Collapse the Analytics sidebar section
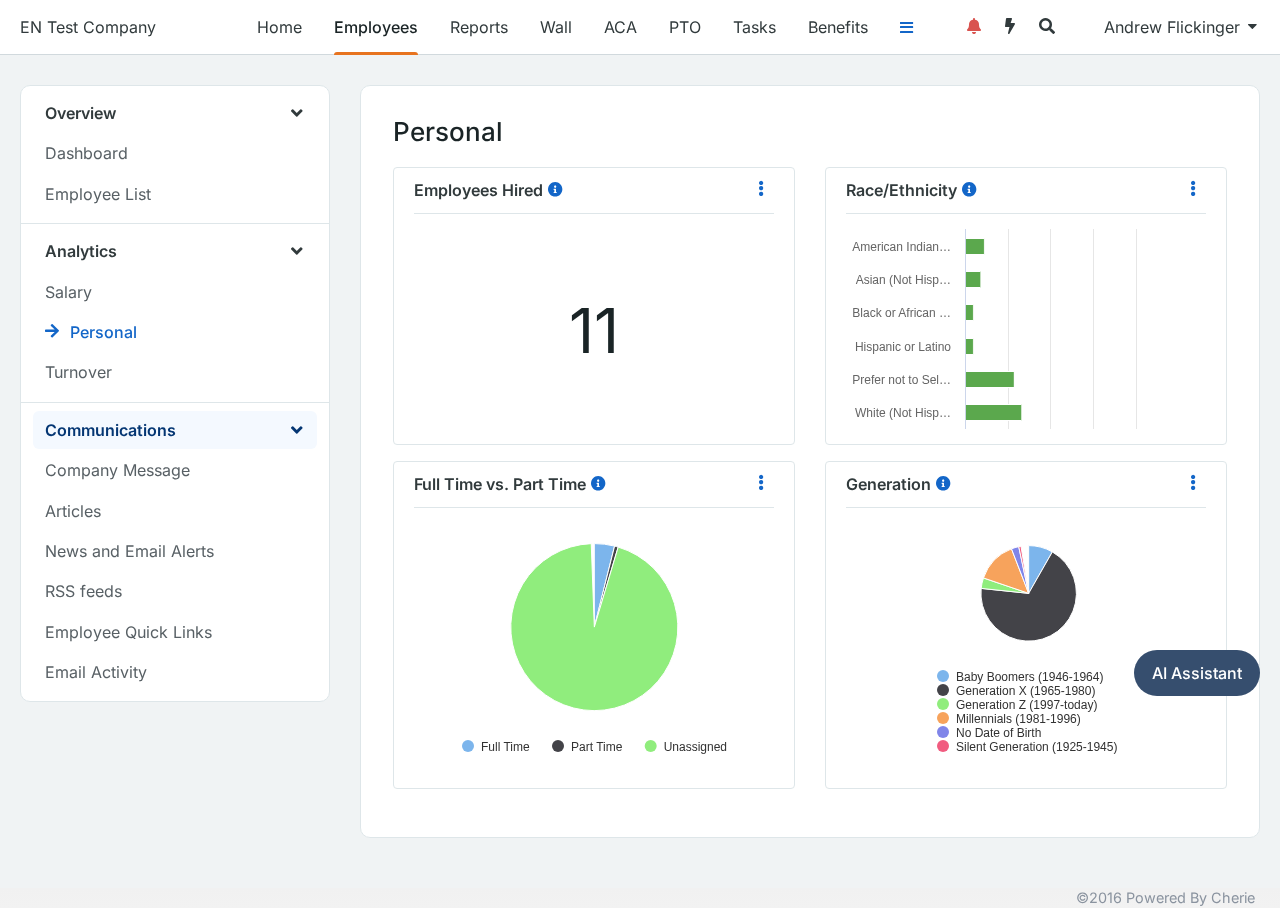 click(297, 251)
